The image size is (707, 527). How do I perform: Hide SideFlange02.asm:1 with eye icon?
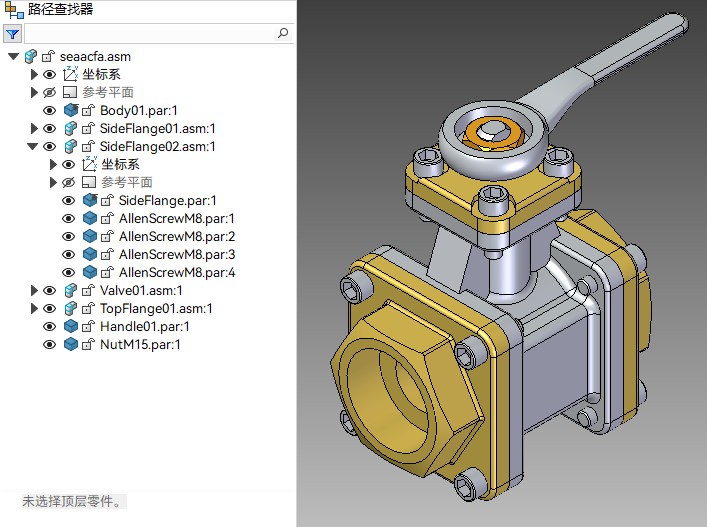[50, 147]
